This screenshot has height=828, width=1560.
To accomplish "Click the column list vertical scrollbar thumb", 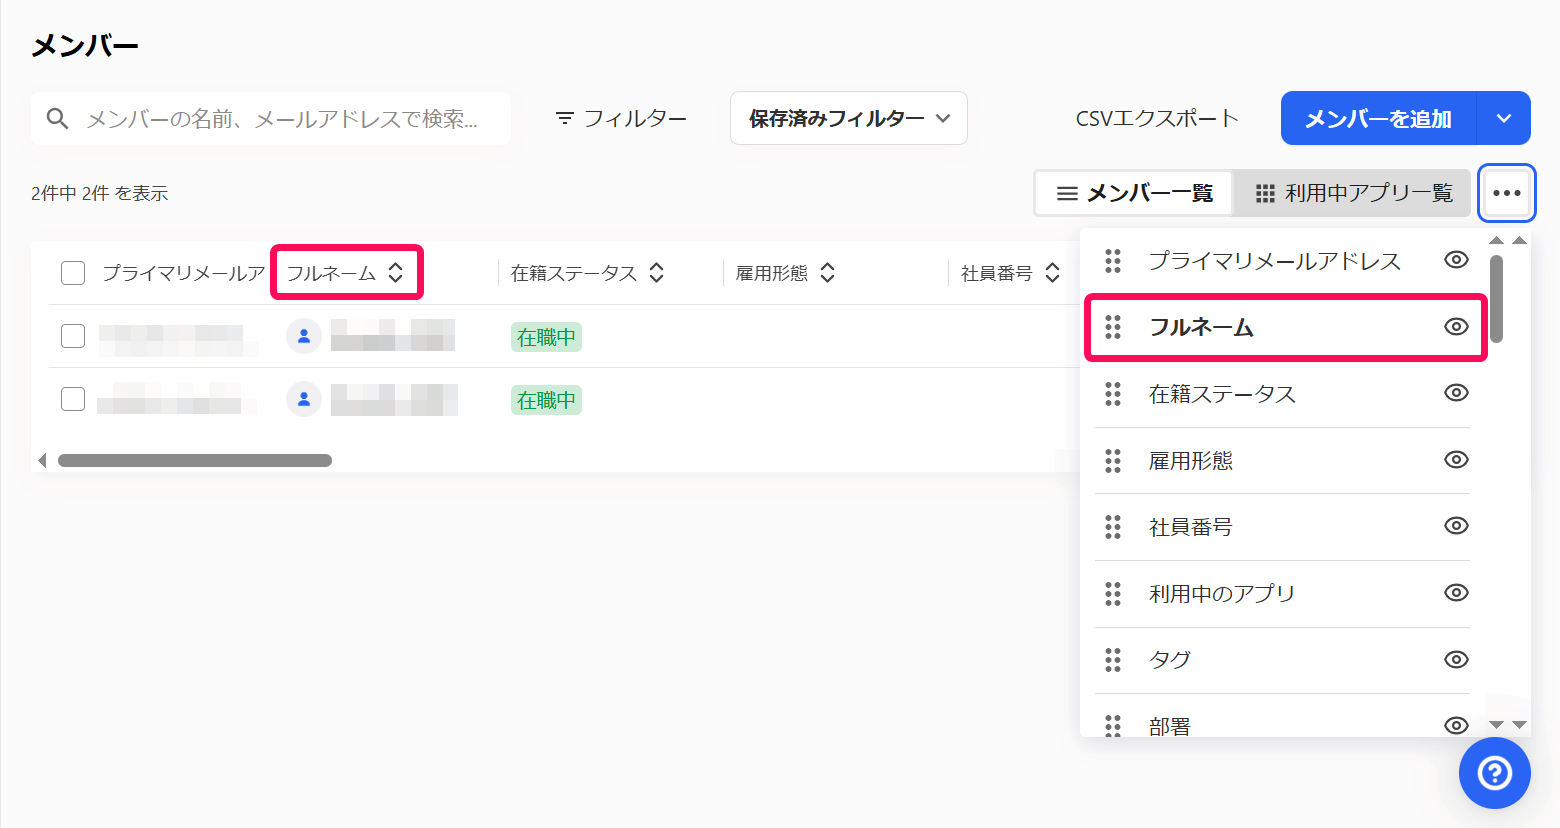I will click(x=1496, y=298).
